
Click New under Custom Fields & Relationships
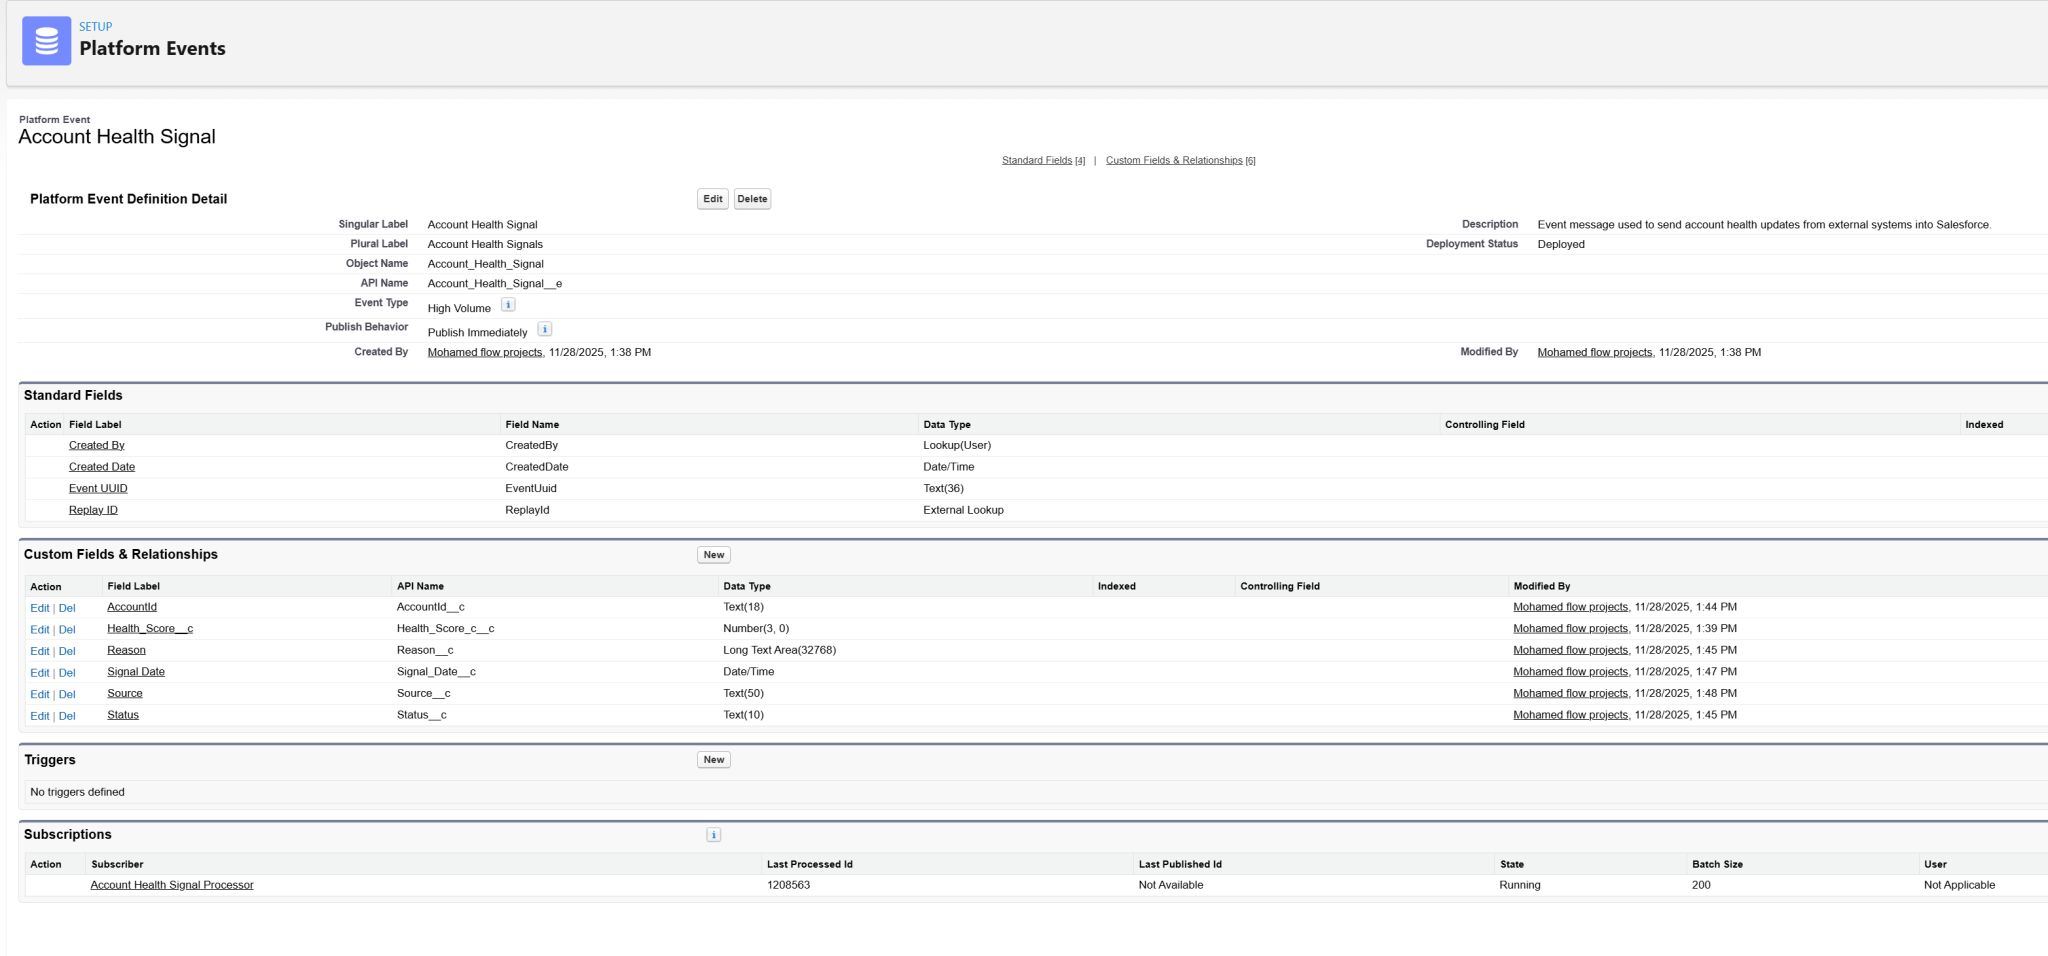tap(714, 555)
